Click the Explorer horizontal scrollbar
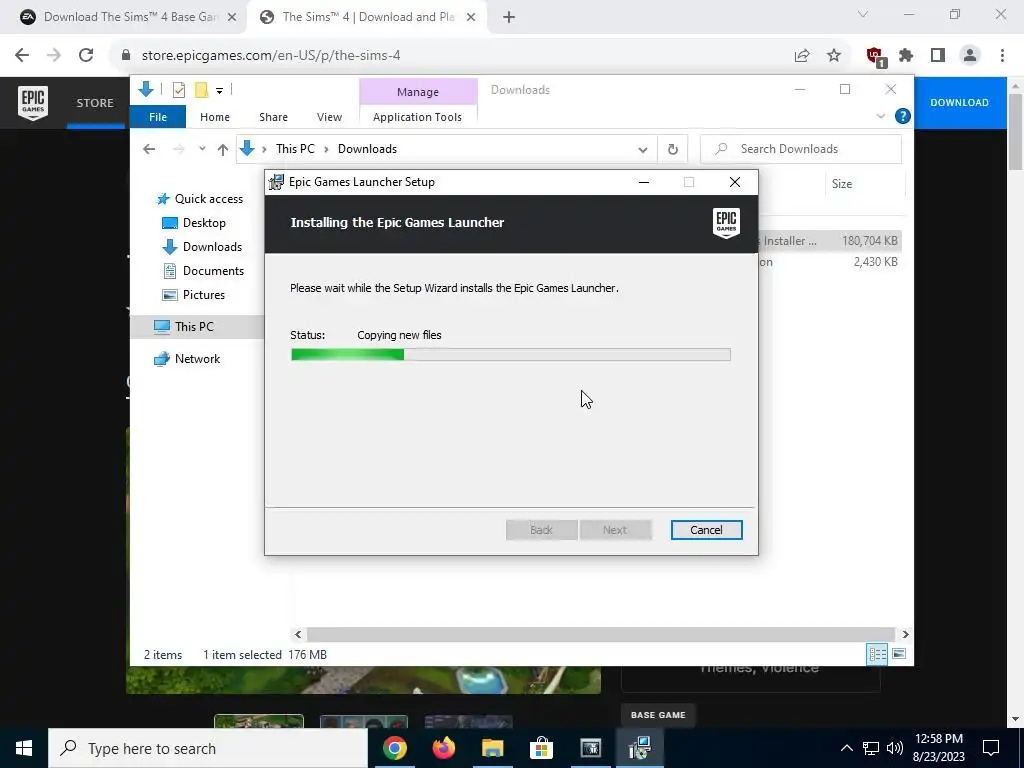 click(600, 634)
